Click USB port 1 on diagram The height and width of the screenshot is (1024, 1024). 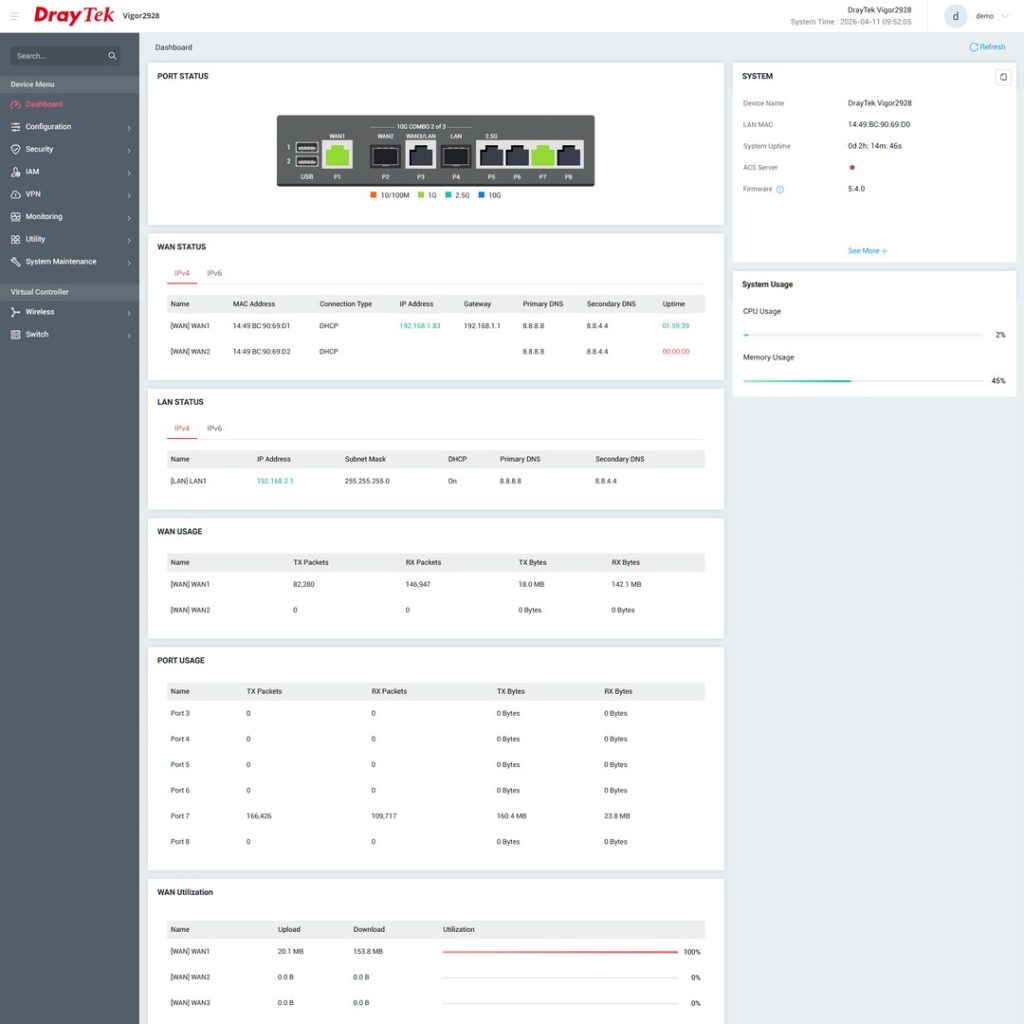307,148
